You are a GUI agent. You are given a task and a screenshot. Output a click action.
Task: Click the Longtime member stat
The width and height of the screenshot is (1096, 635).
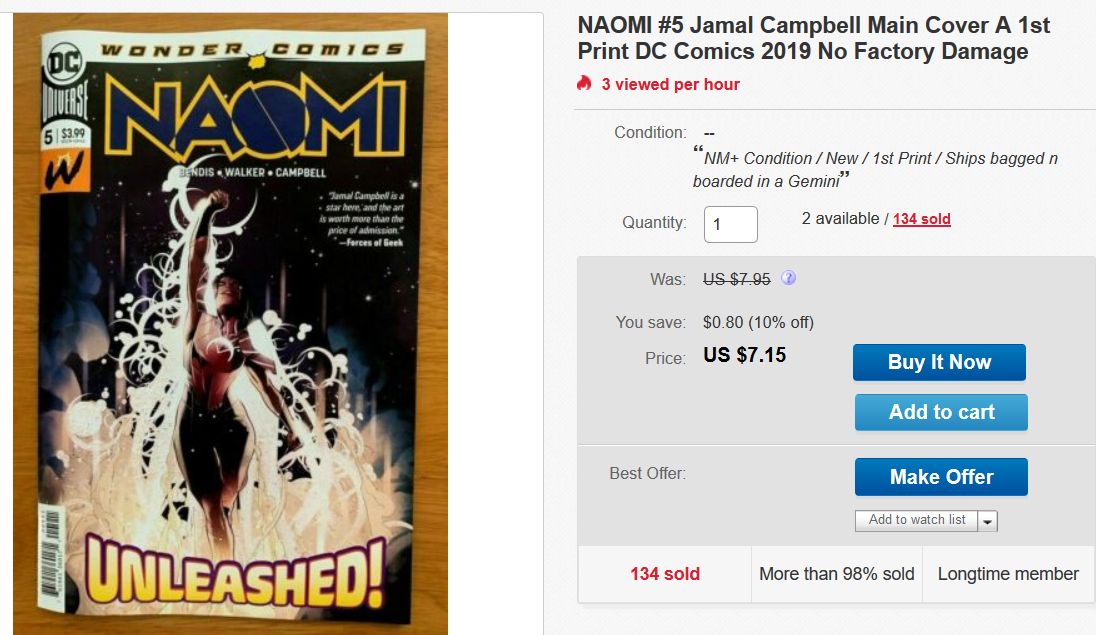click(x=1007, y=574)
